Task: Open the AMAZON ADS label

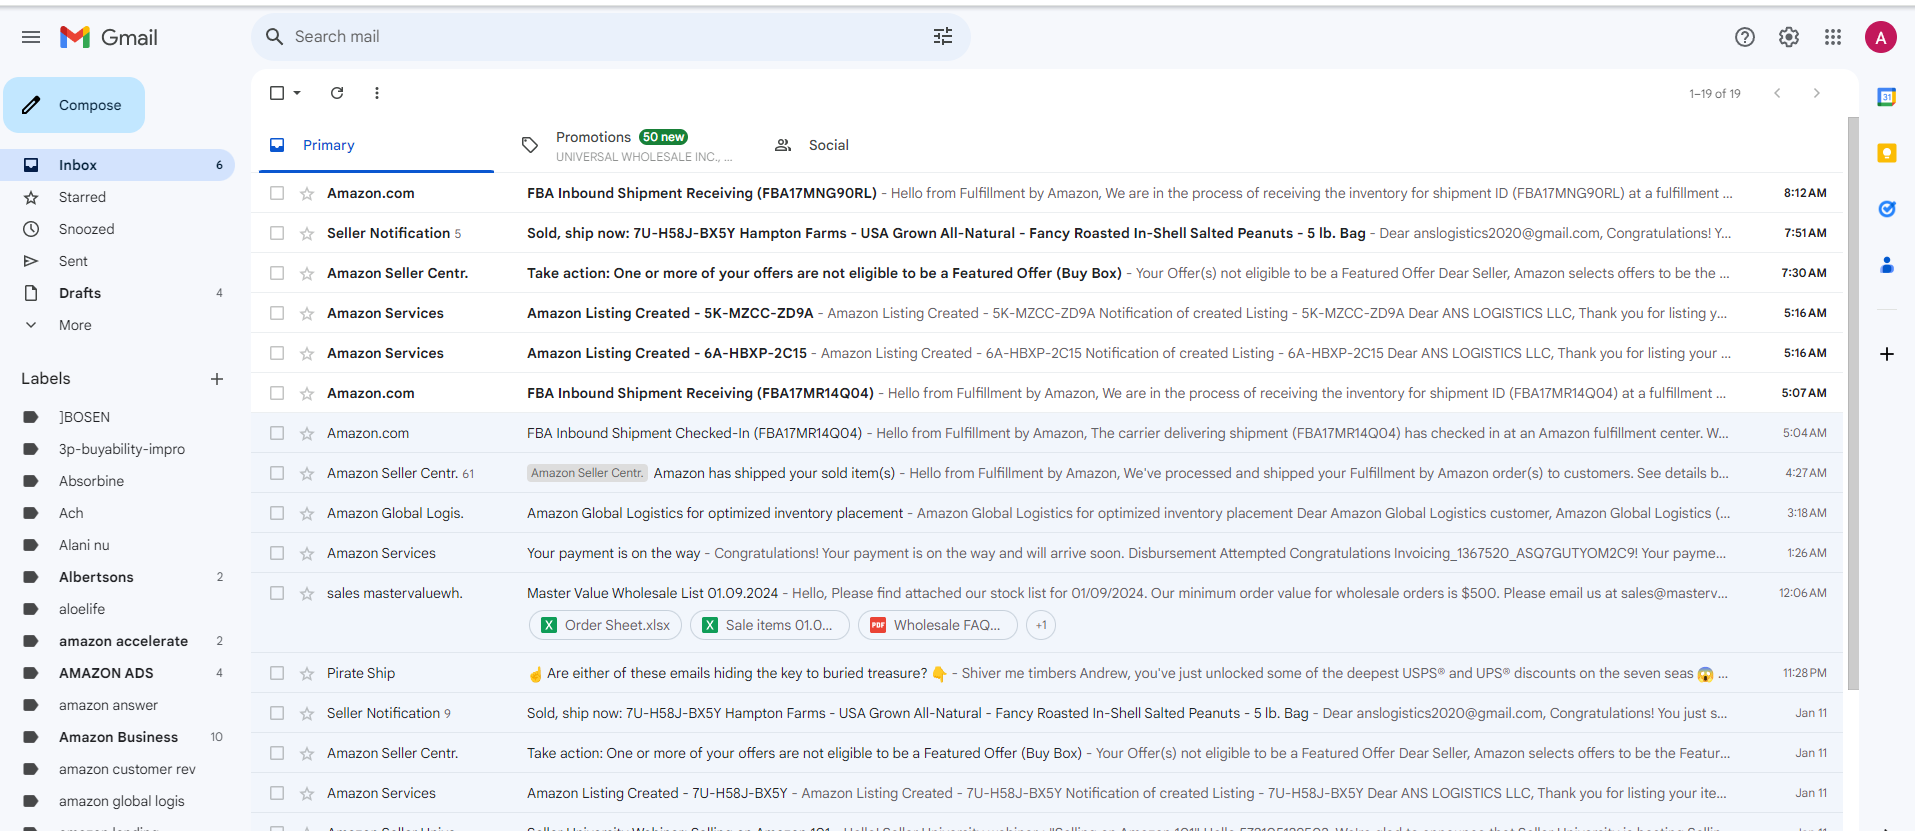Action: click(117, 673)
